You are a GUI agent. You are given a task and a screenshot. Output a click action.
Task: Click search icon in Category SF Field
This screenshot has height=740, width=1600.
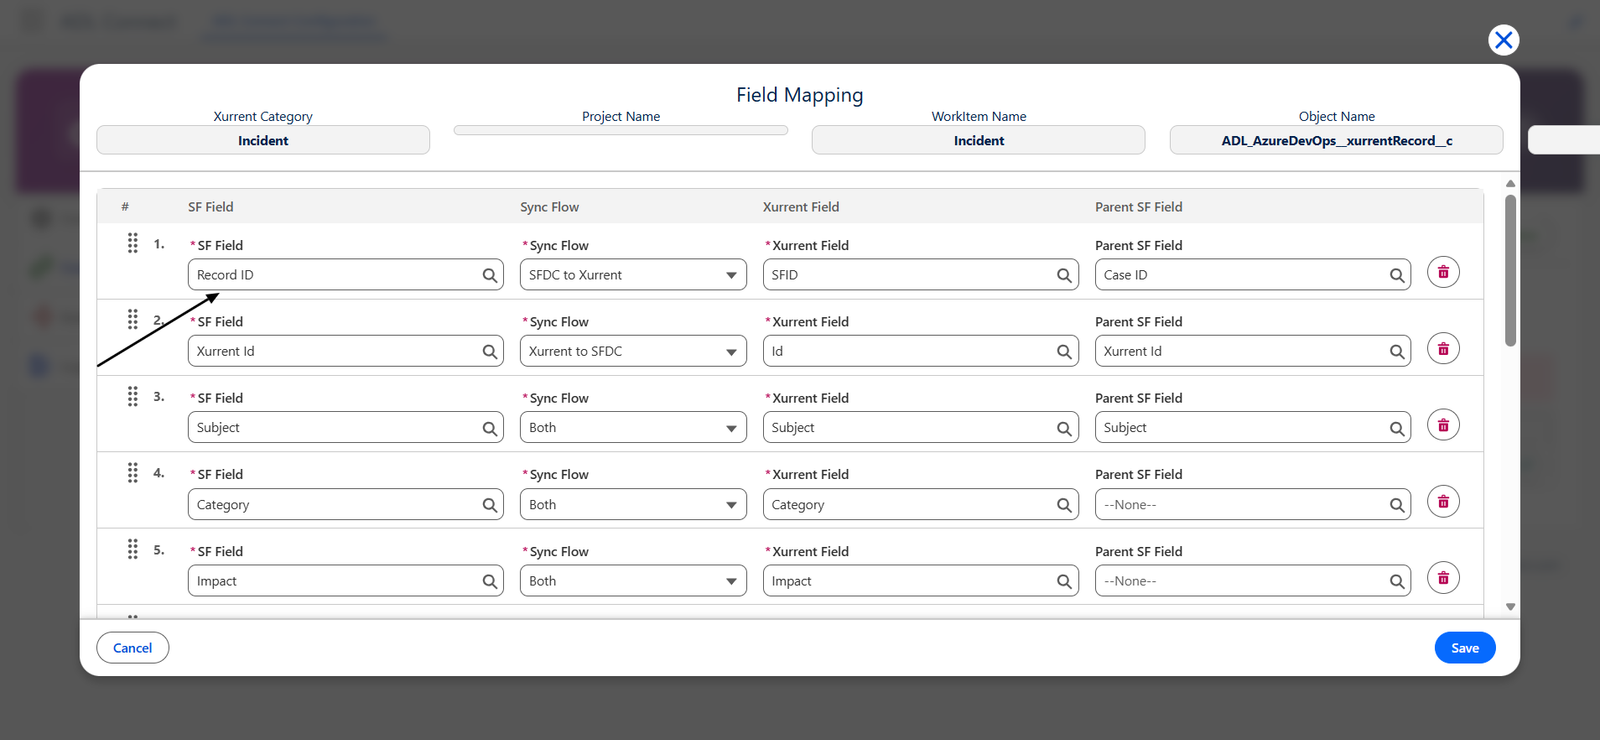pyautogui.click(x=490, y=505)
